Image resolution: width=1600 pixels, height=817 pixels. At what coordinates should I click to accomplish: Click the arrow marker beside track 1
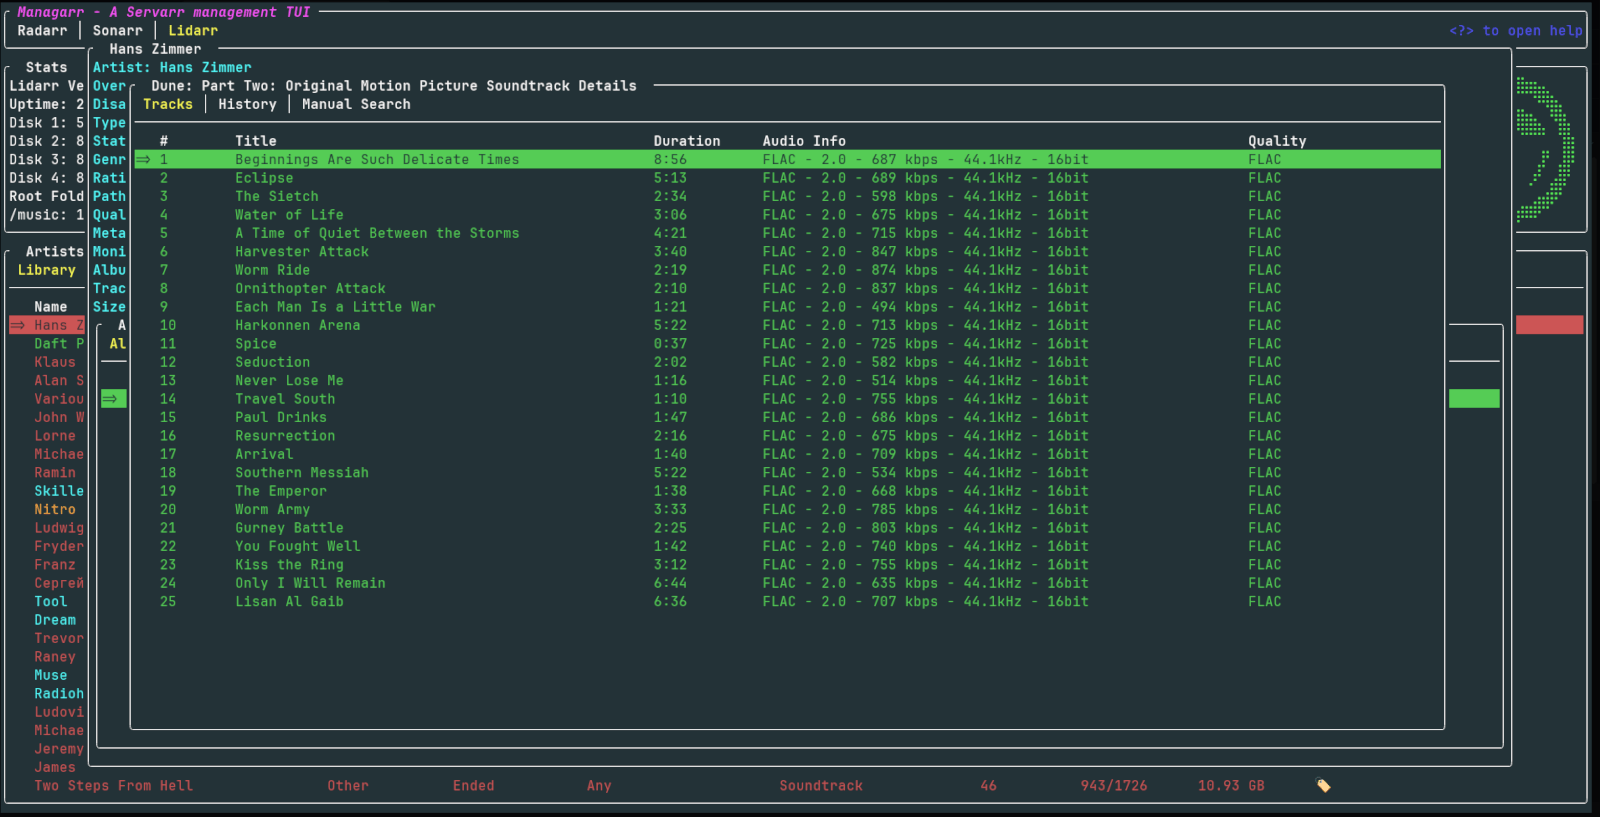click(143, 160)
